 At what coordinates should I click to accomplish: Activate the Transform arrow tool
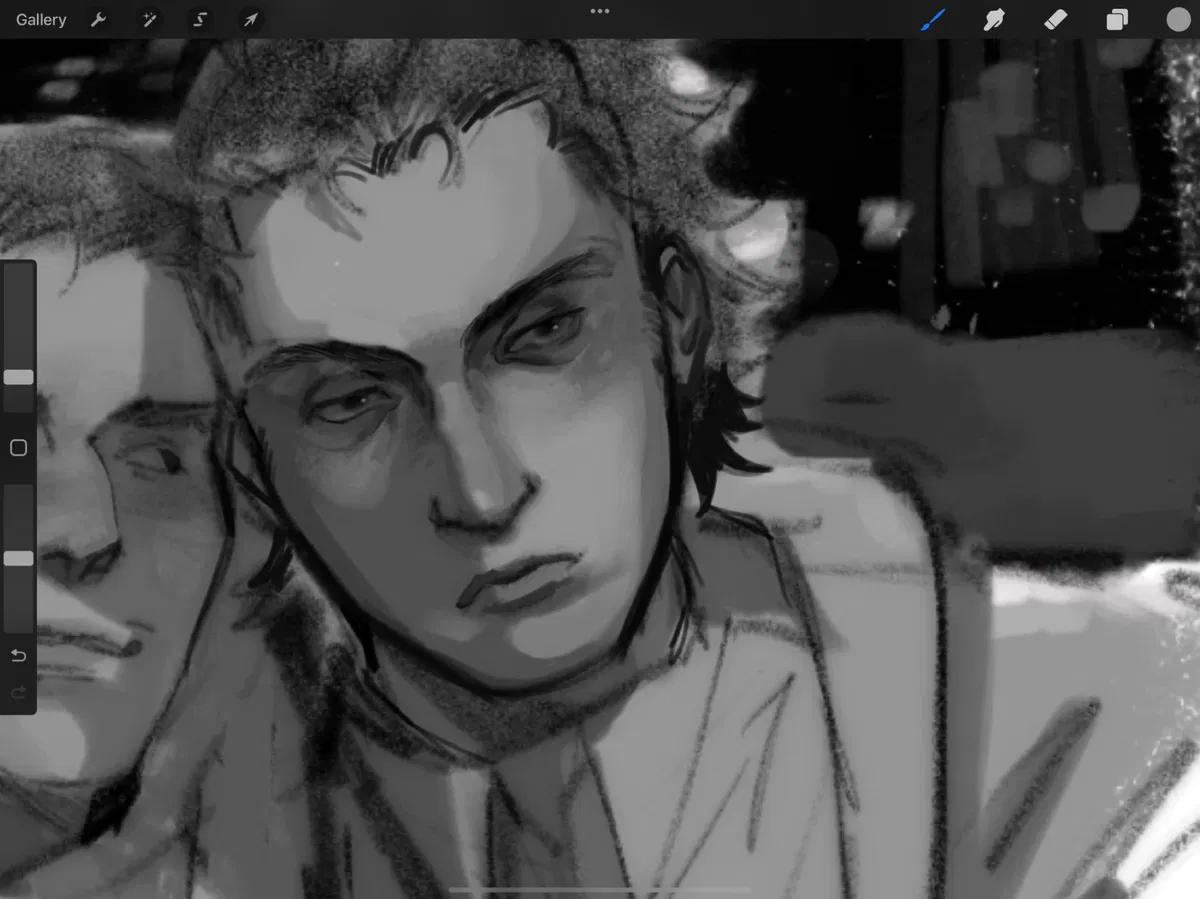pos(250,19)
